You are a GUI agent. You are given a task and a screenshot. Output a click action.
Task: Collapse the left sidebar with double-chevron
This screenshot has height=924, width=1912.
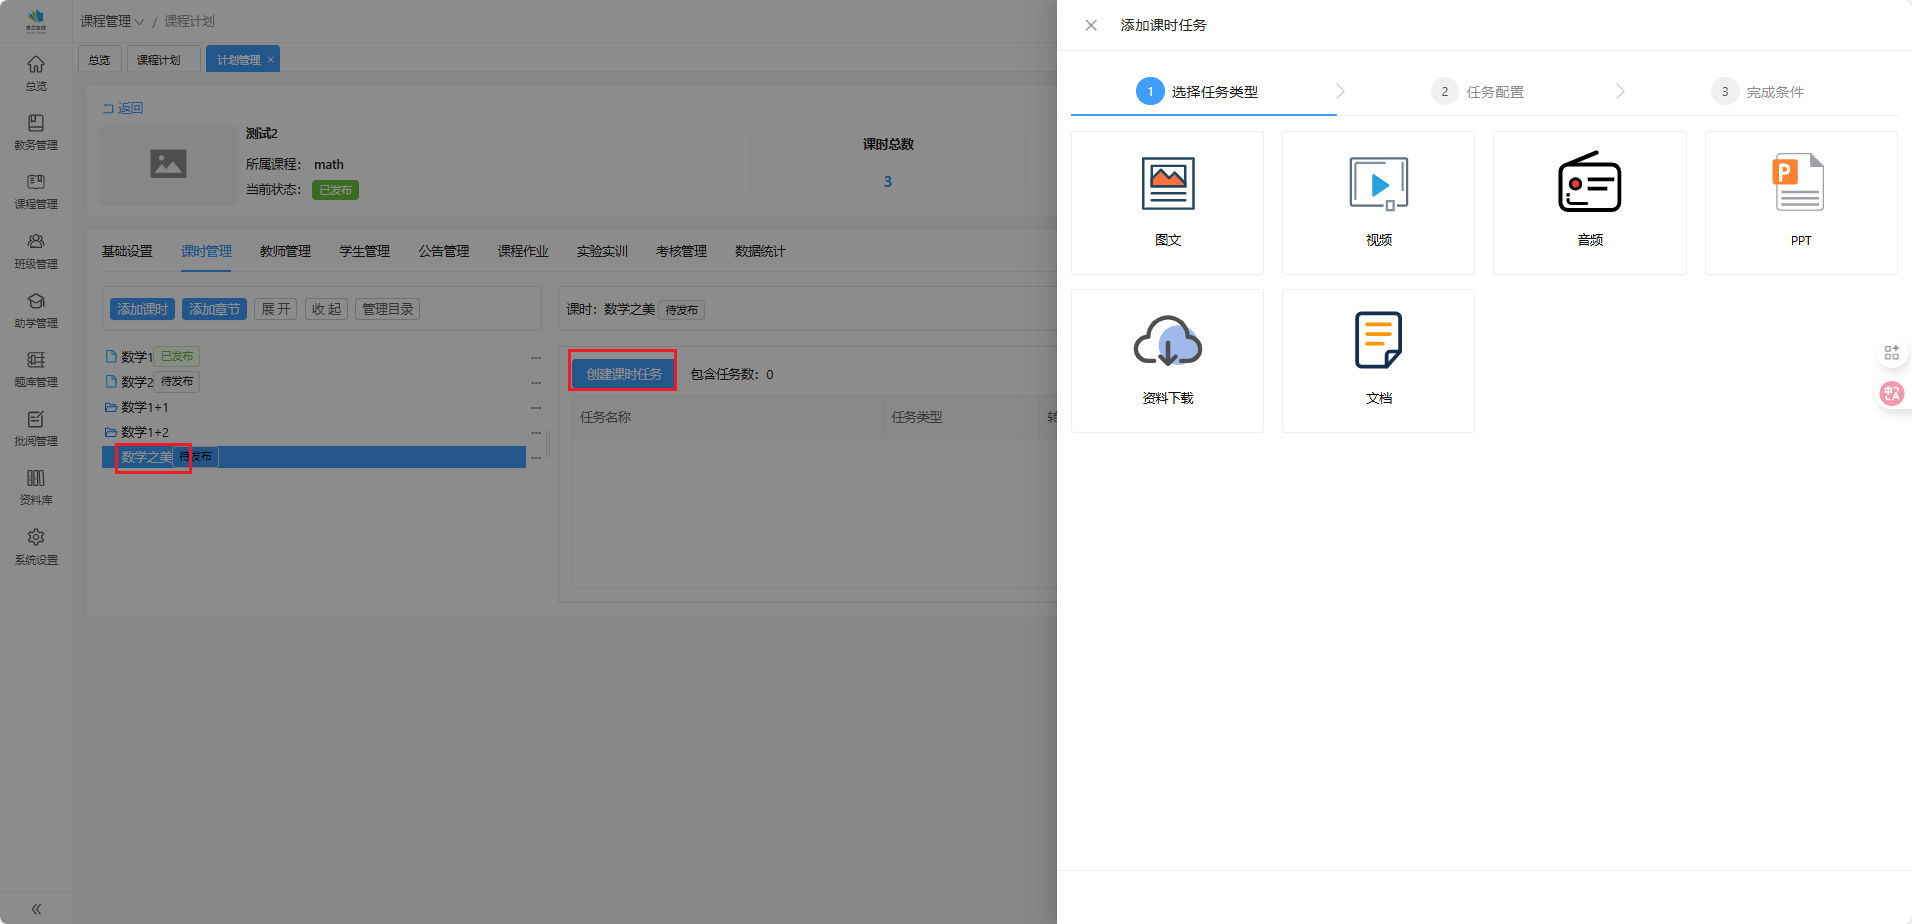click(x=36, y=909)
